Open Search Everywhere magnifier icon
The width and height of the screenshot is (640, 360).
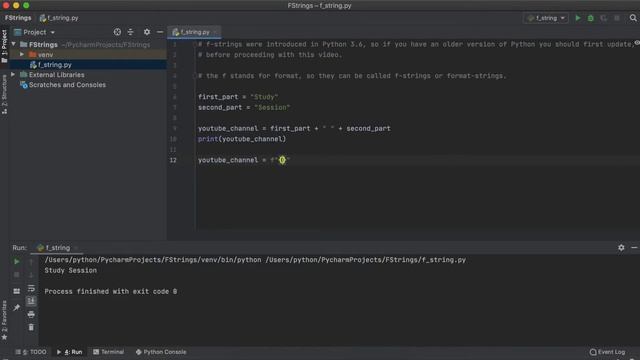[633, 18]
